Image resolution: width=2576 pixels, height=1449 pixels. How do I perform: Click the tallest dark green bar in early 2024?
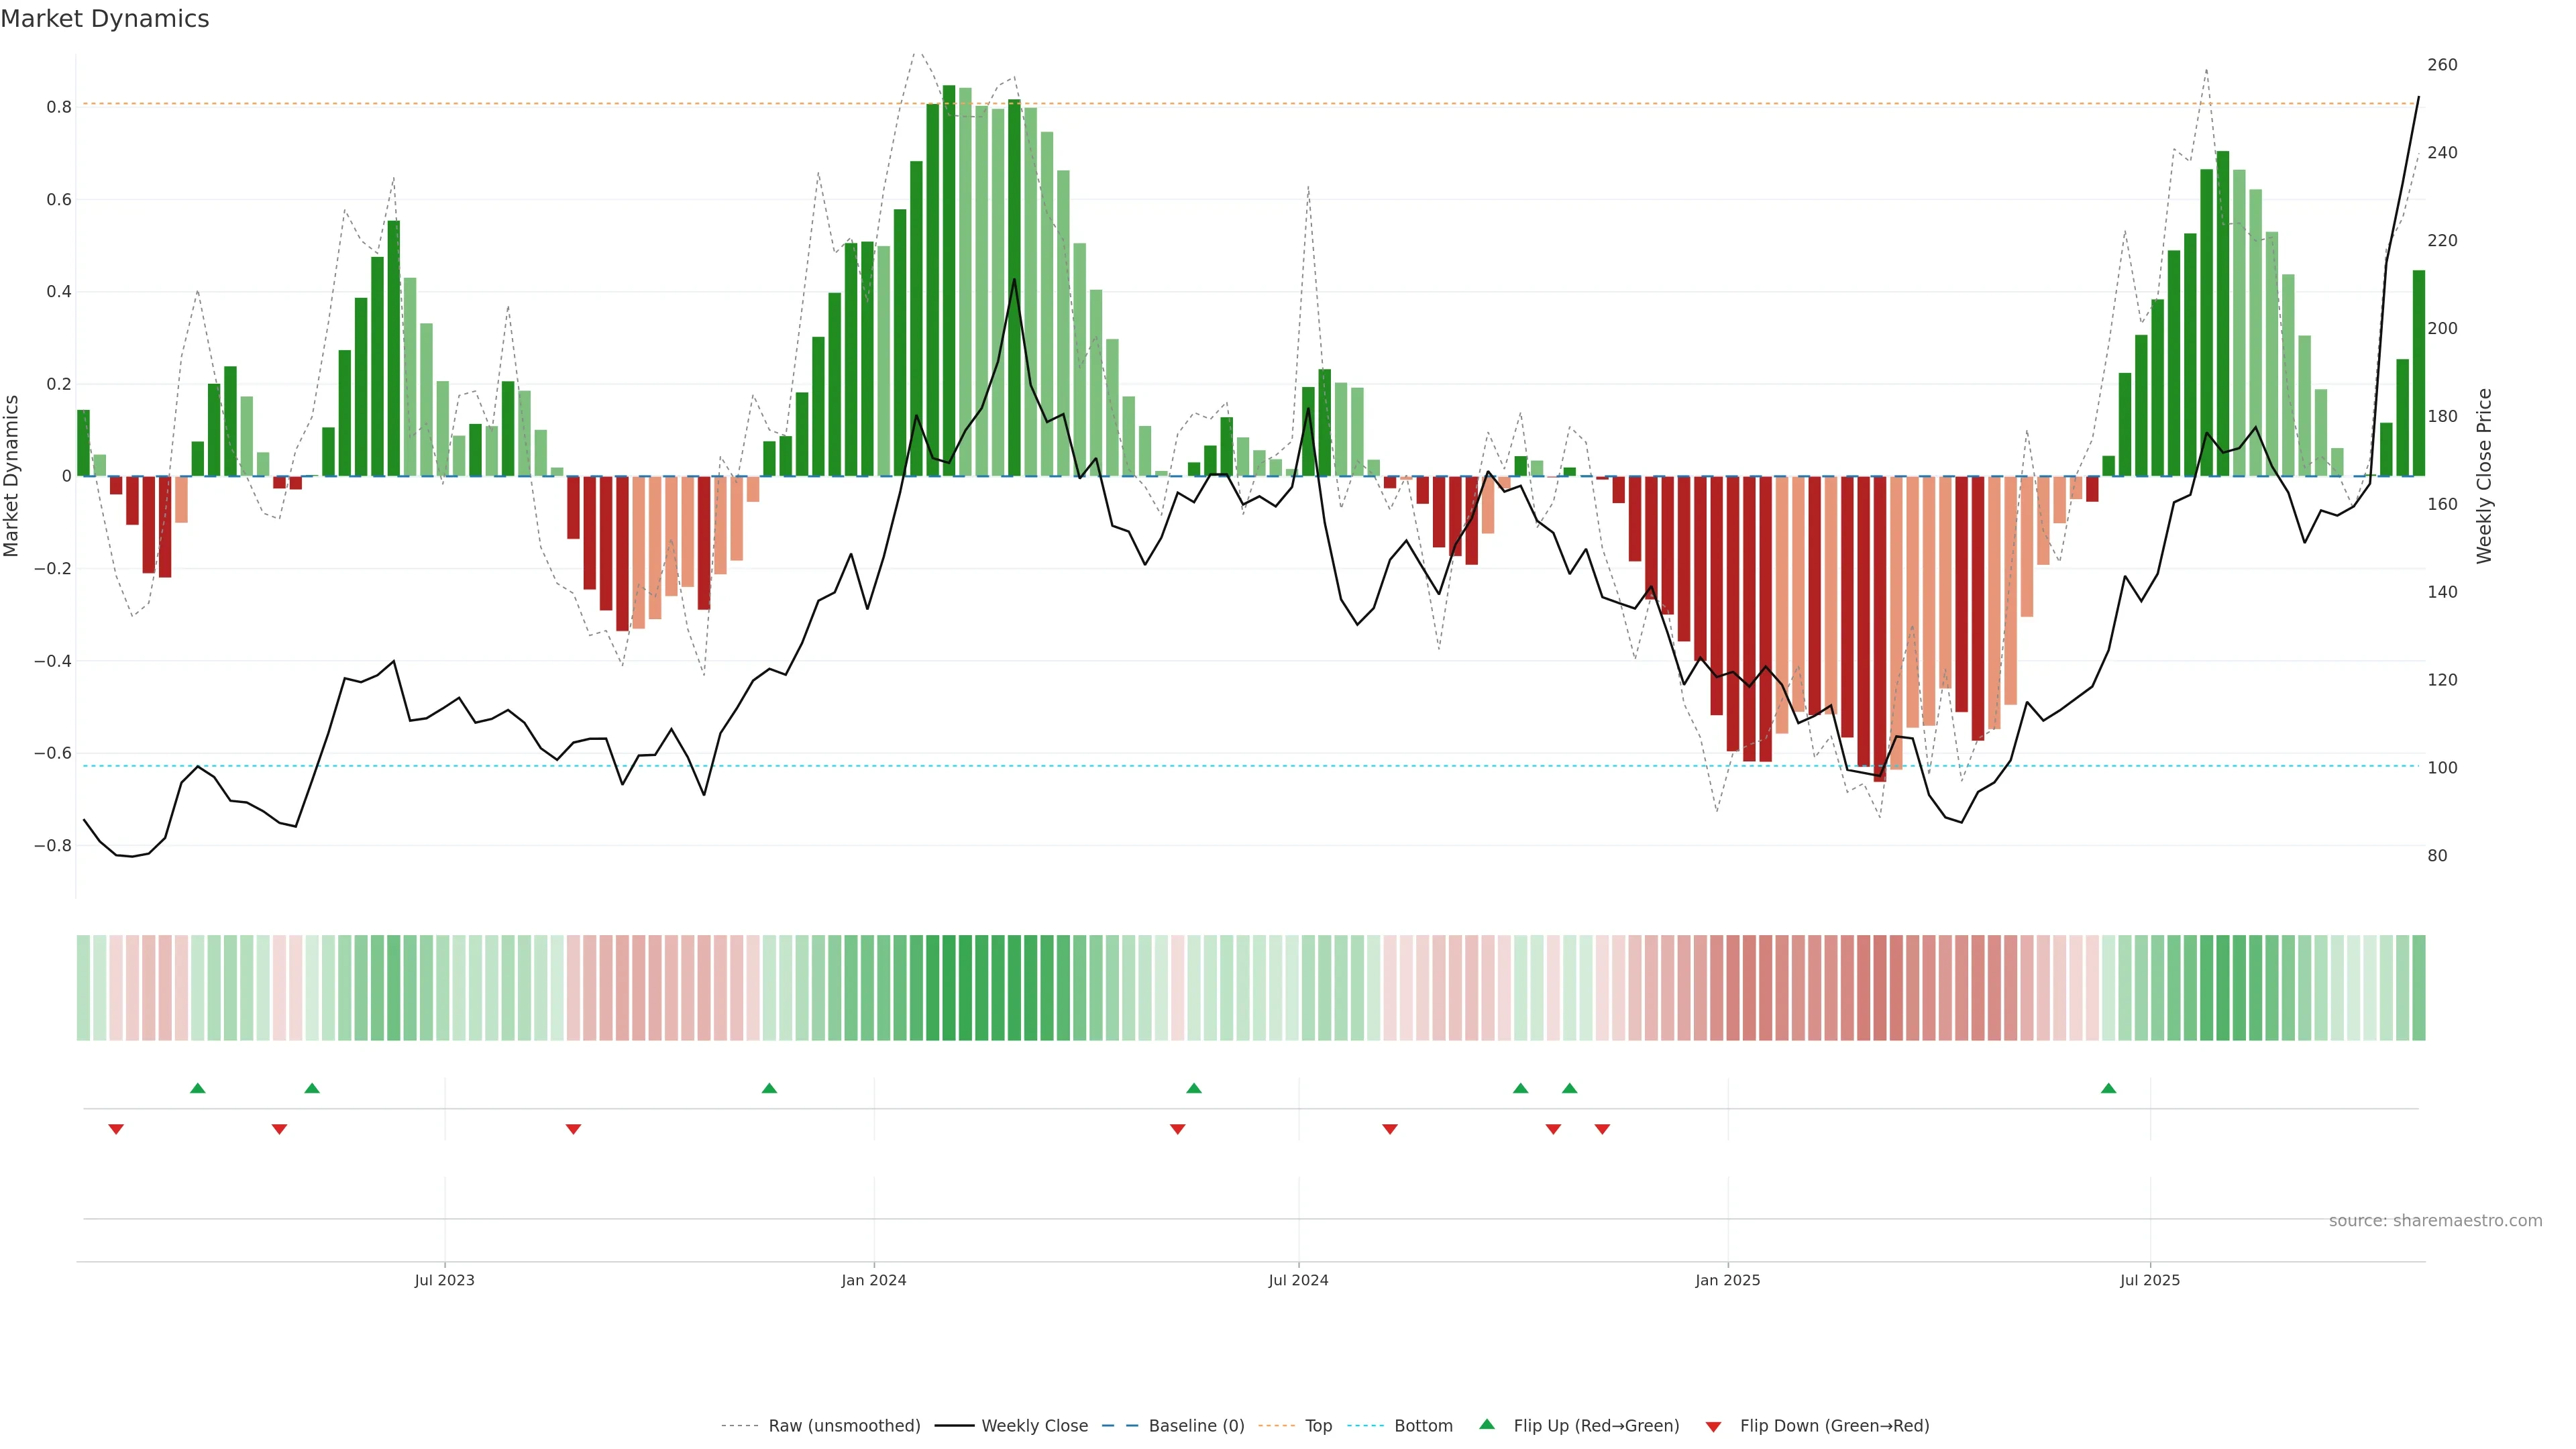[949, 280]
